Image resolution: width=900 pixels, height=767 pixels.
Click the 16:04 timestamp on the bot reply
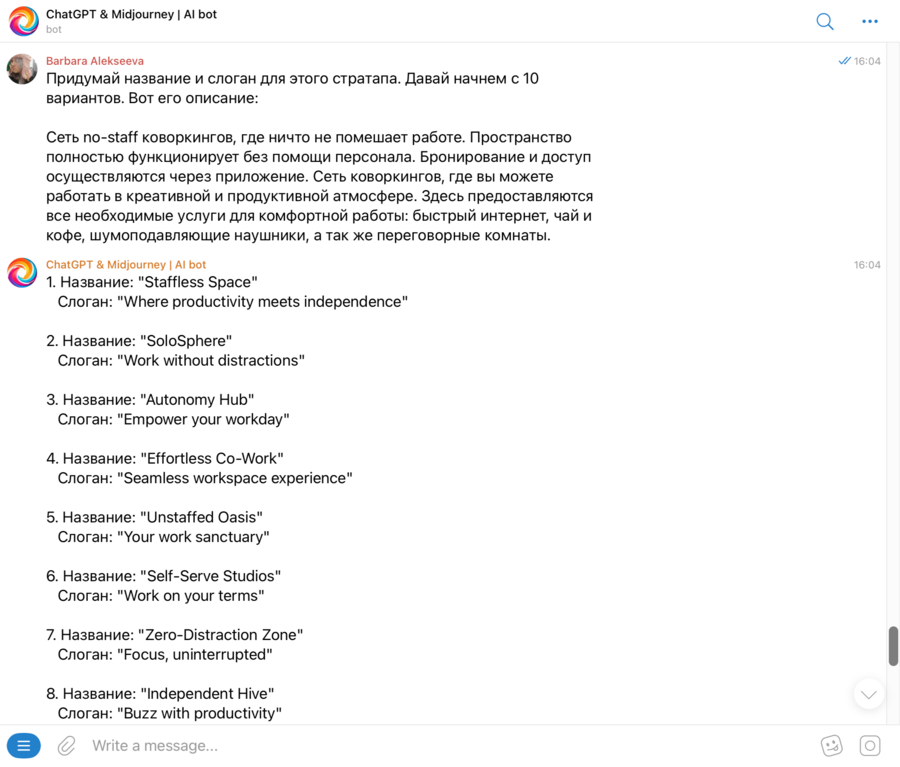click(x=867, y=265)
